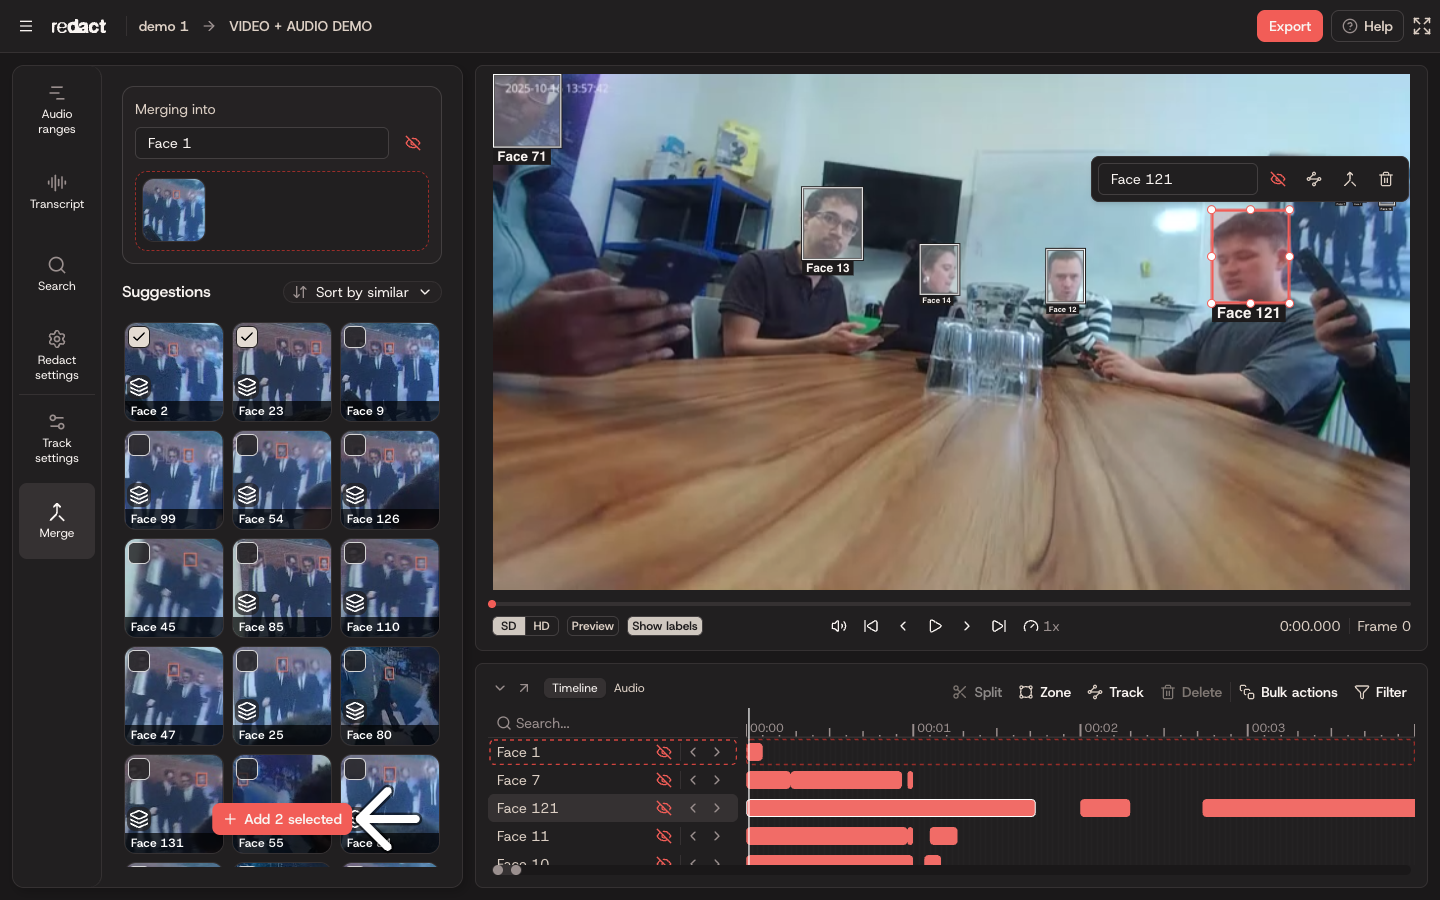Uncheck Face 23 suggestion checkbox
Viewport: 1440px width, 900px height.
click(x=247, y=337)
